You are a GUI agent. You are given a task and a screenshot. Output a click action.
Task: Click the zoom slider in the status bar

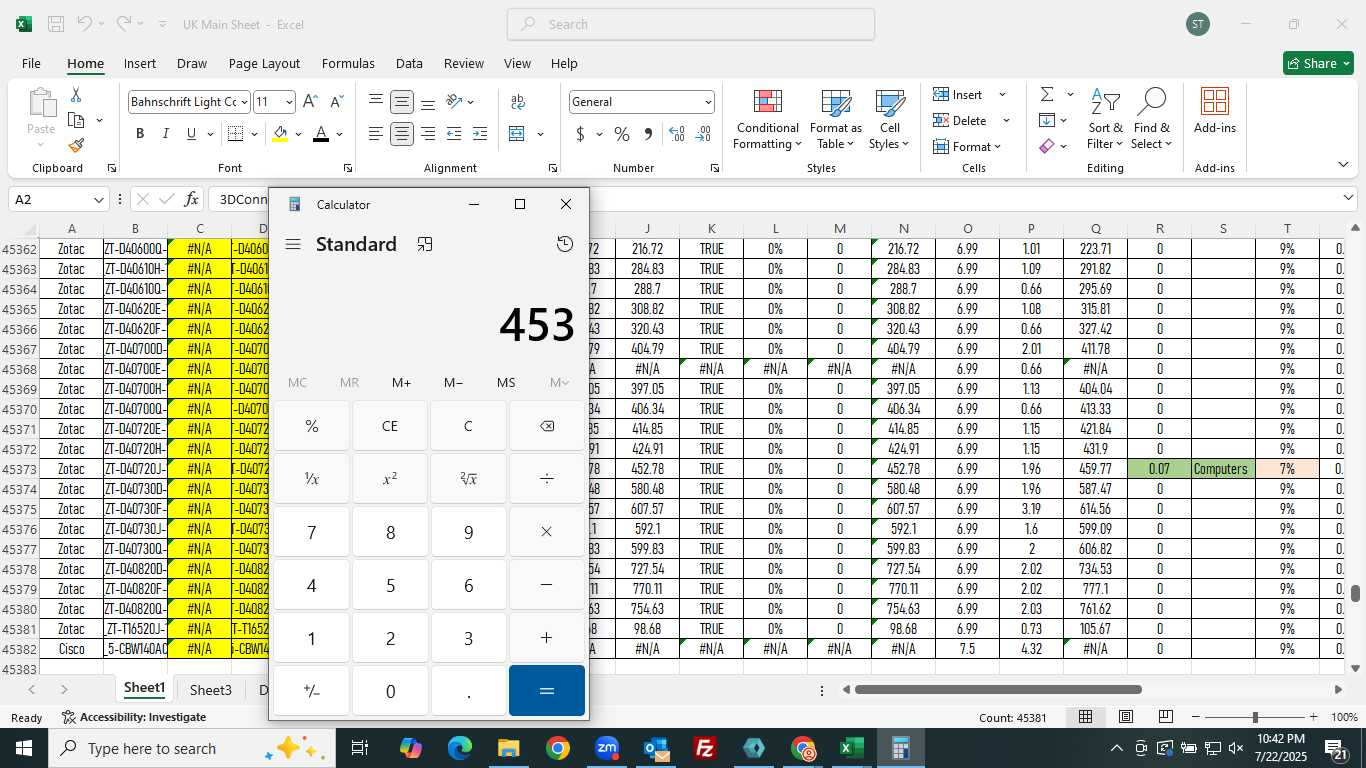(x=1255, y=717)
